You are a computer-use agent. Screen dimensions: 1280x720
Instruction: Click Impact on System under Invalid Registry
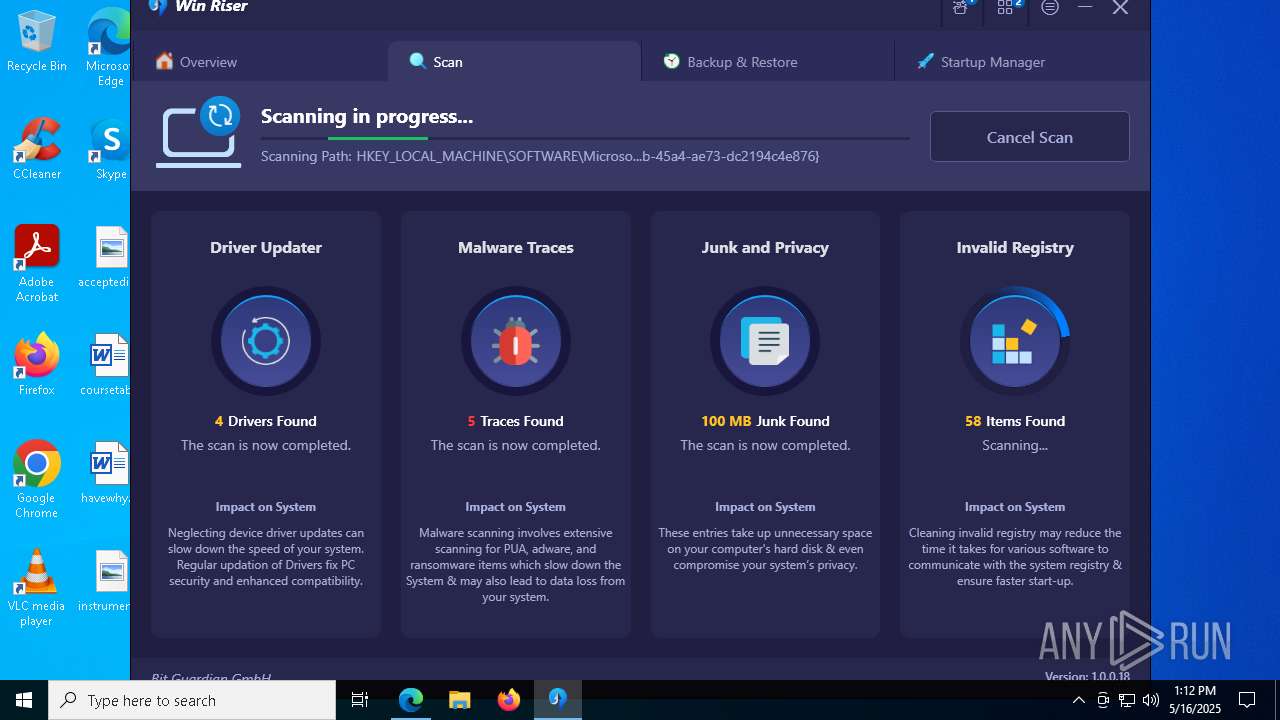pyautogui.click(x=1015, y=507)
